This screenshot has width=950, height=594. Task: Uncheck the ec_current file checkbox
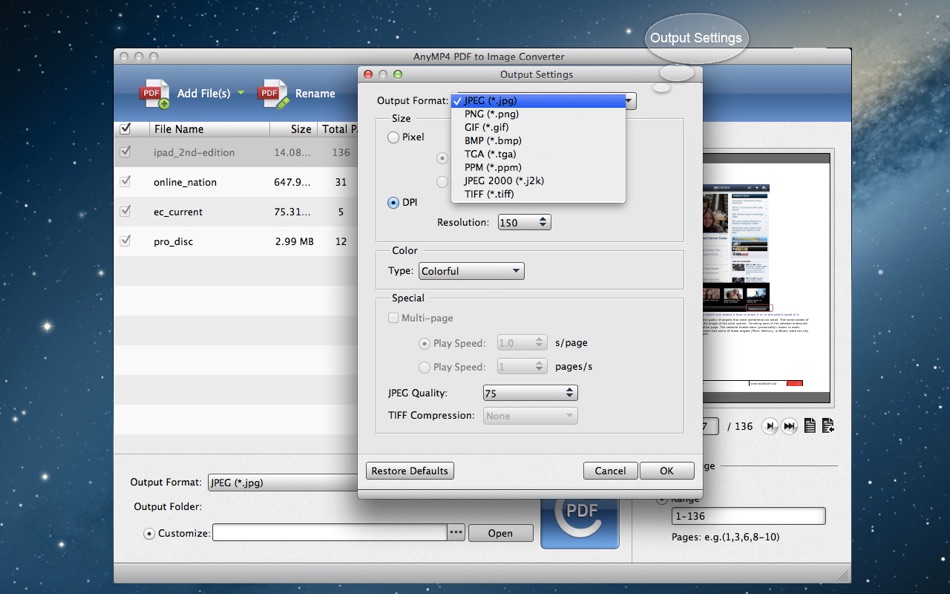(125, 211)
